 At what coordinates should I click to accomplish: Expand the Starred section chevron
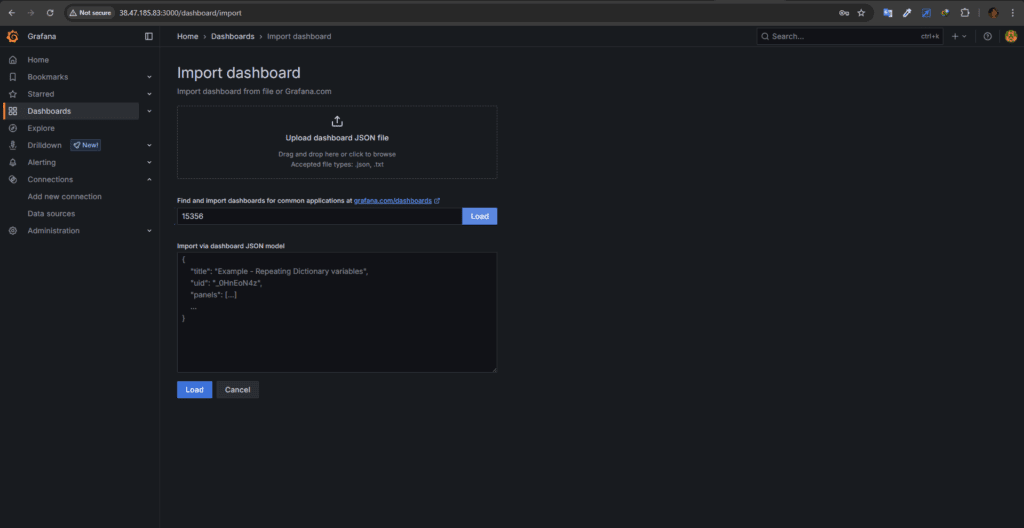149,94
